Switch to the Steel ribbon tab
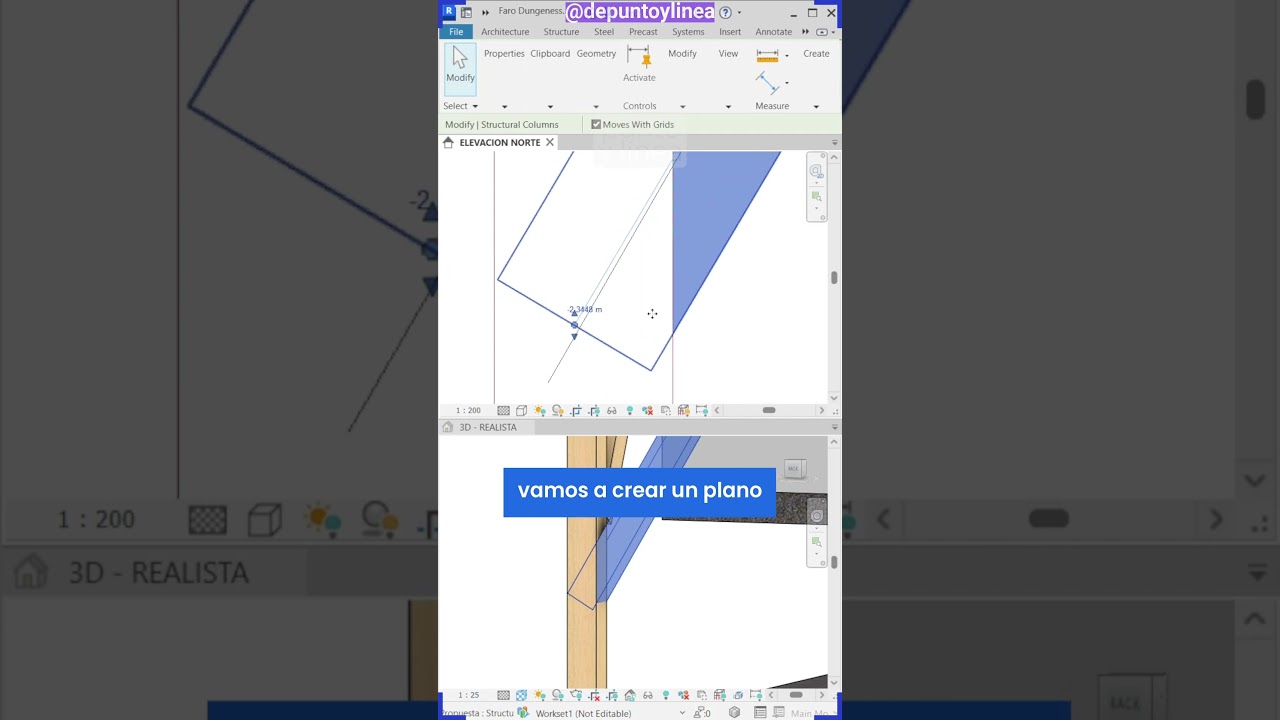The image size is (1280, 720). pyautogui.click(x=604, y=32)
